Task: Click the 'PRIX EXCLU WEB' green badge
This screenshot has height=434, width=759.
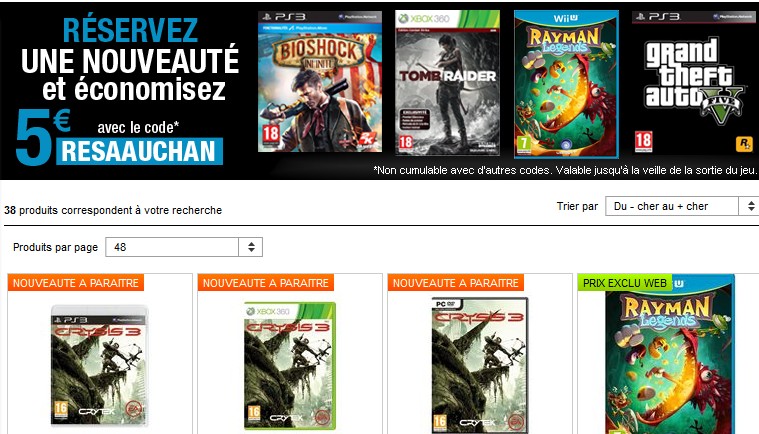Action: click(625, 283)
